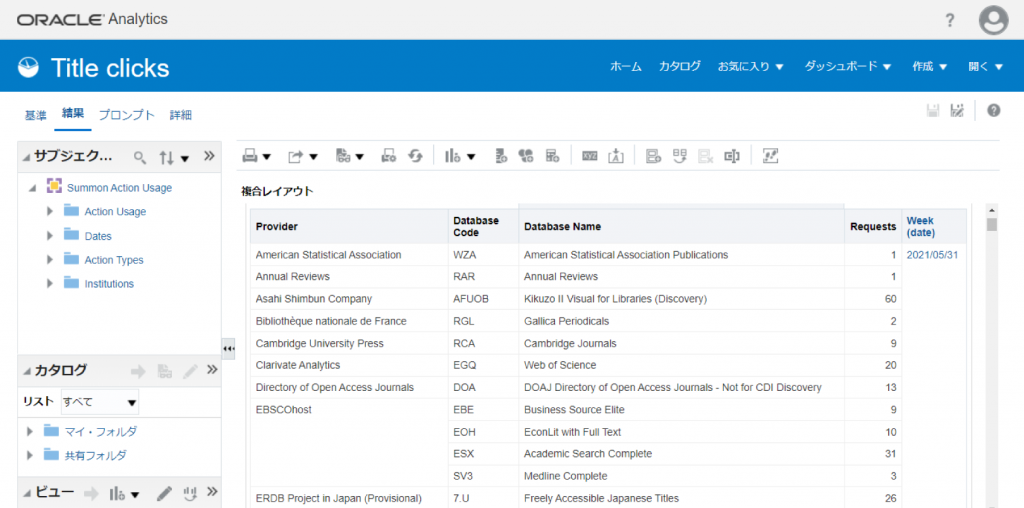Click the rearrange layouts toolbar icon

pos(680,156)
